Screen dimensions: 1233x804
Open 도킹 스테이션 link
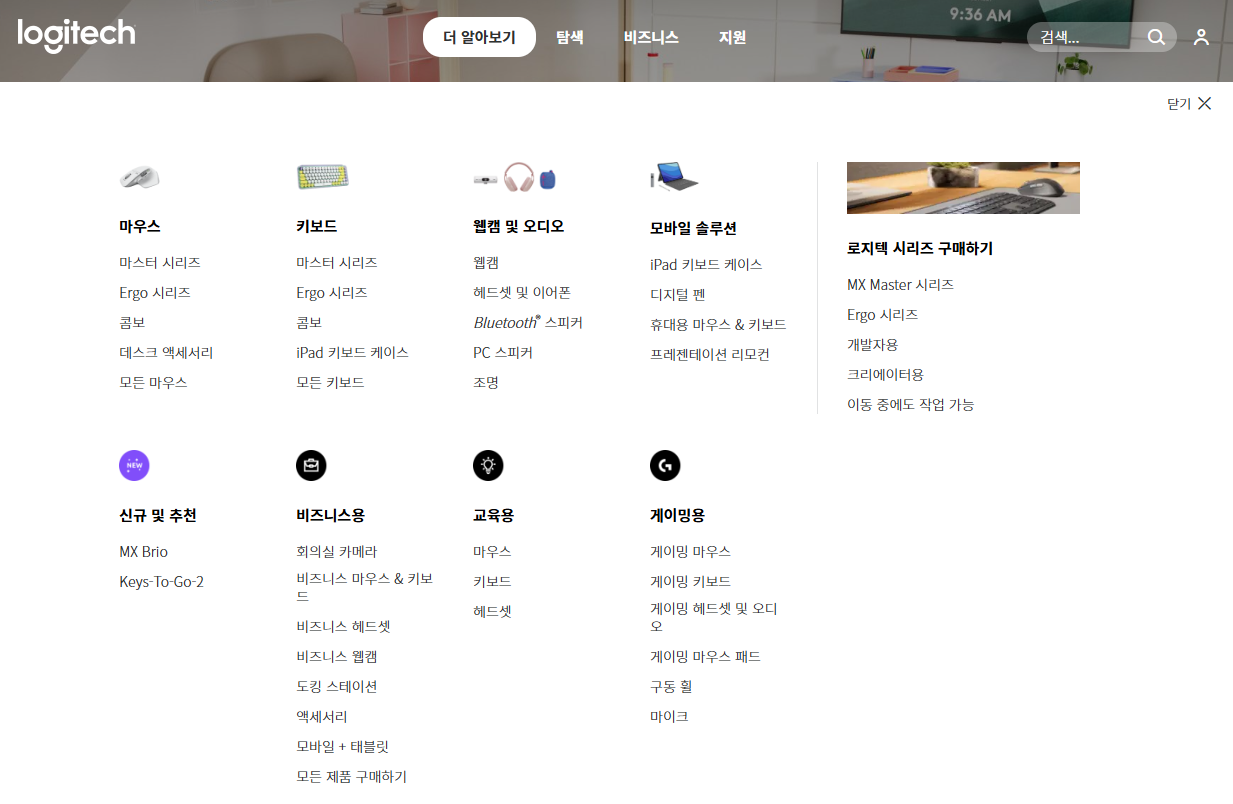coord(337,686)
